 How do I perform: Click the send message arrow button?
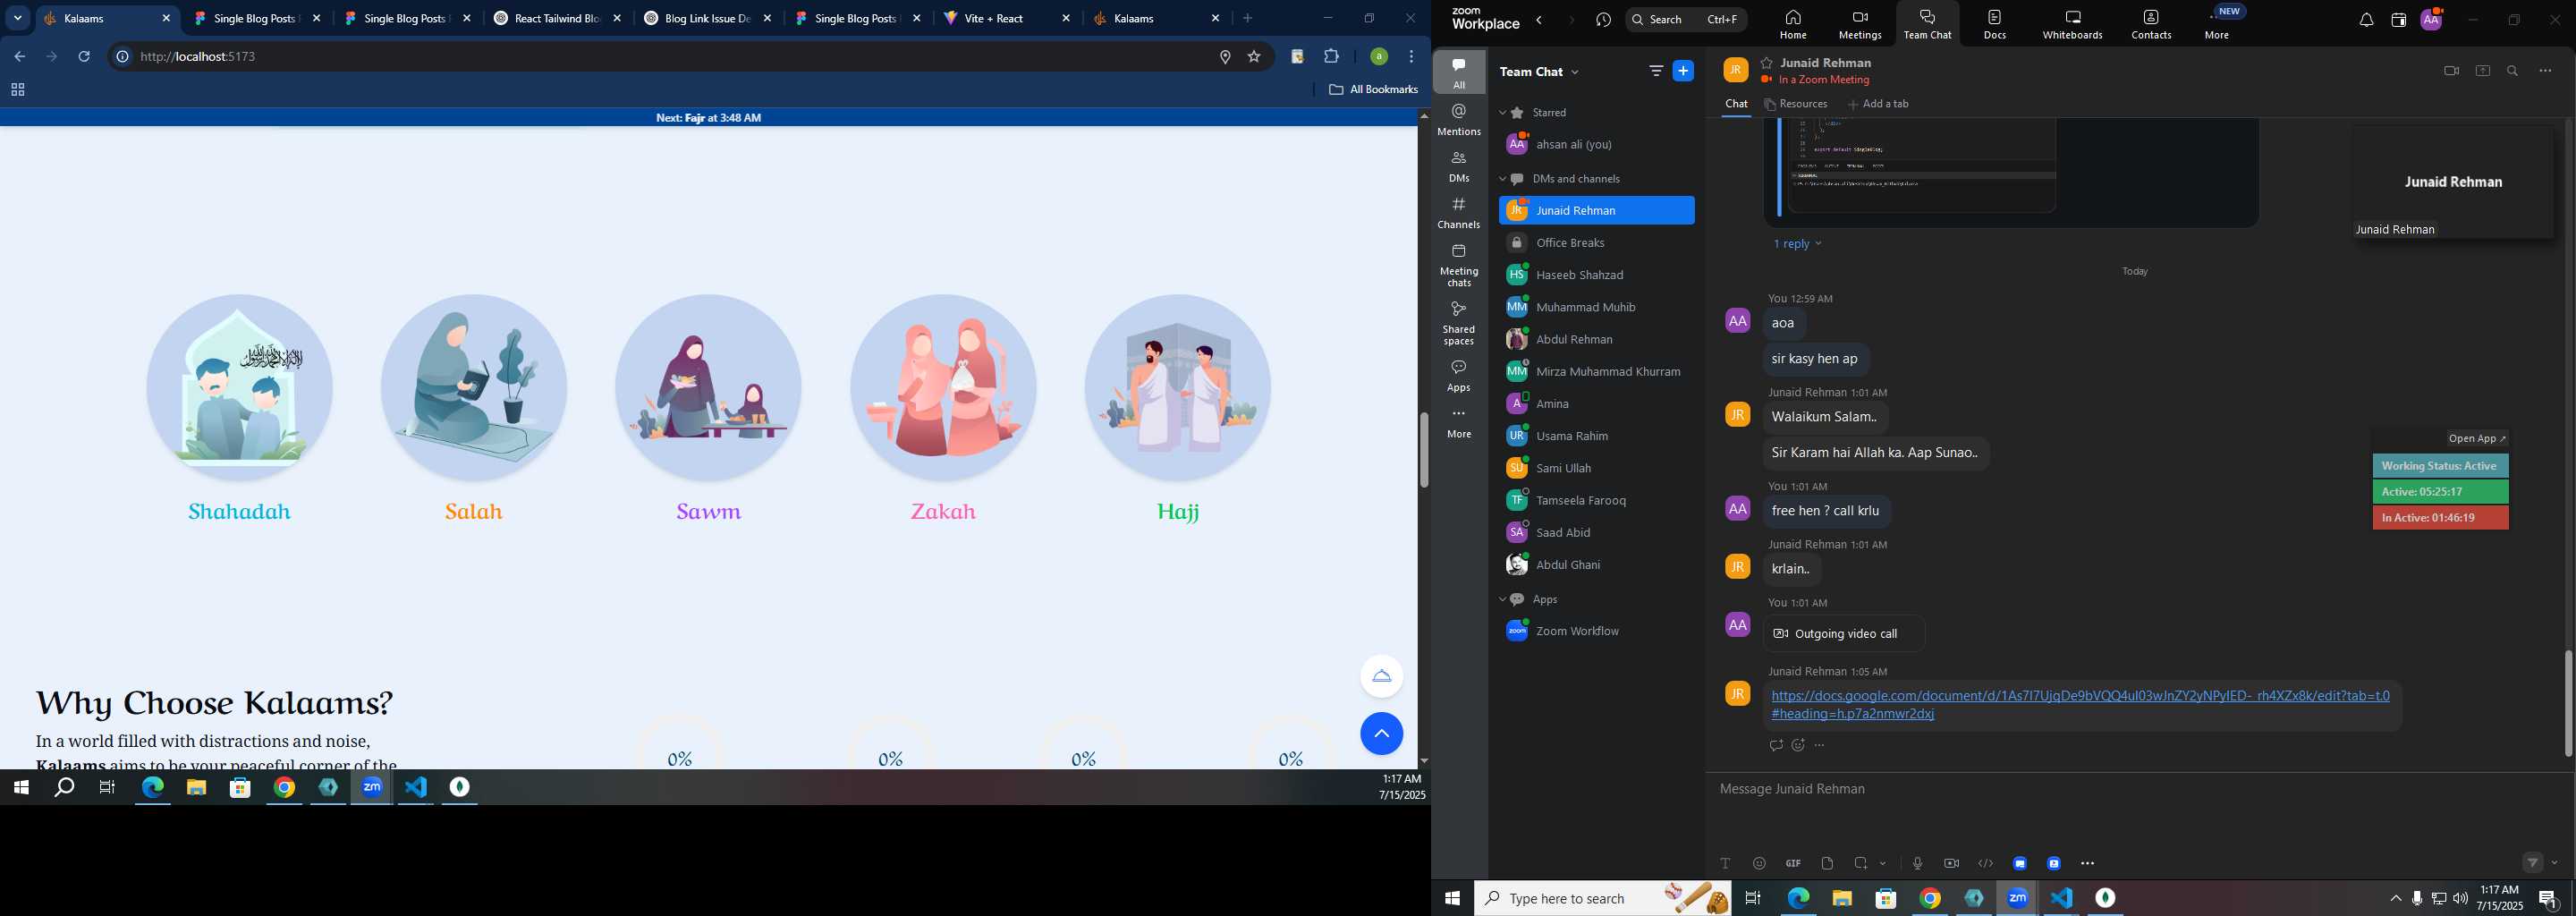click(x=2532, y=862)
